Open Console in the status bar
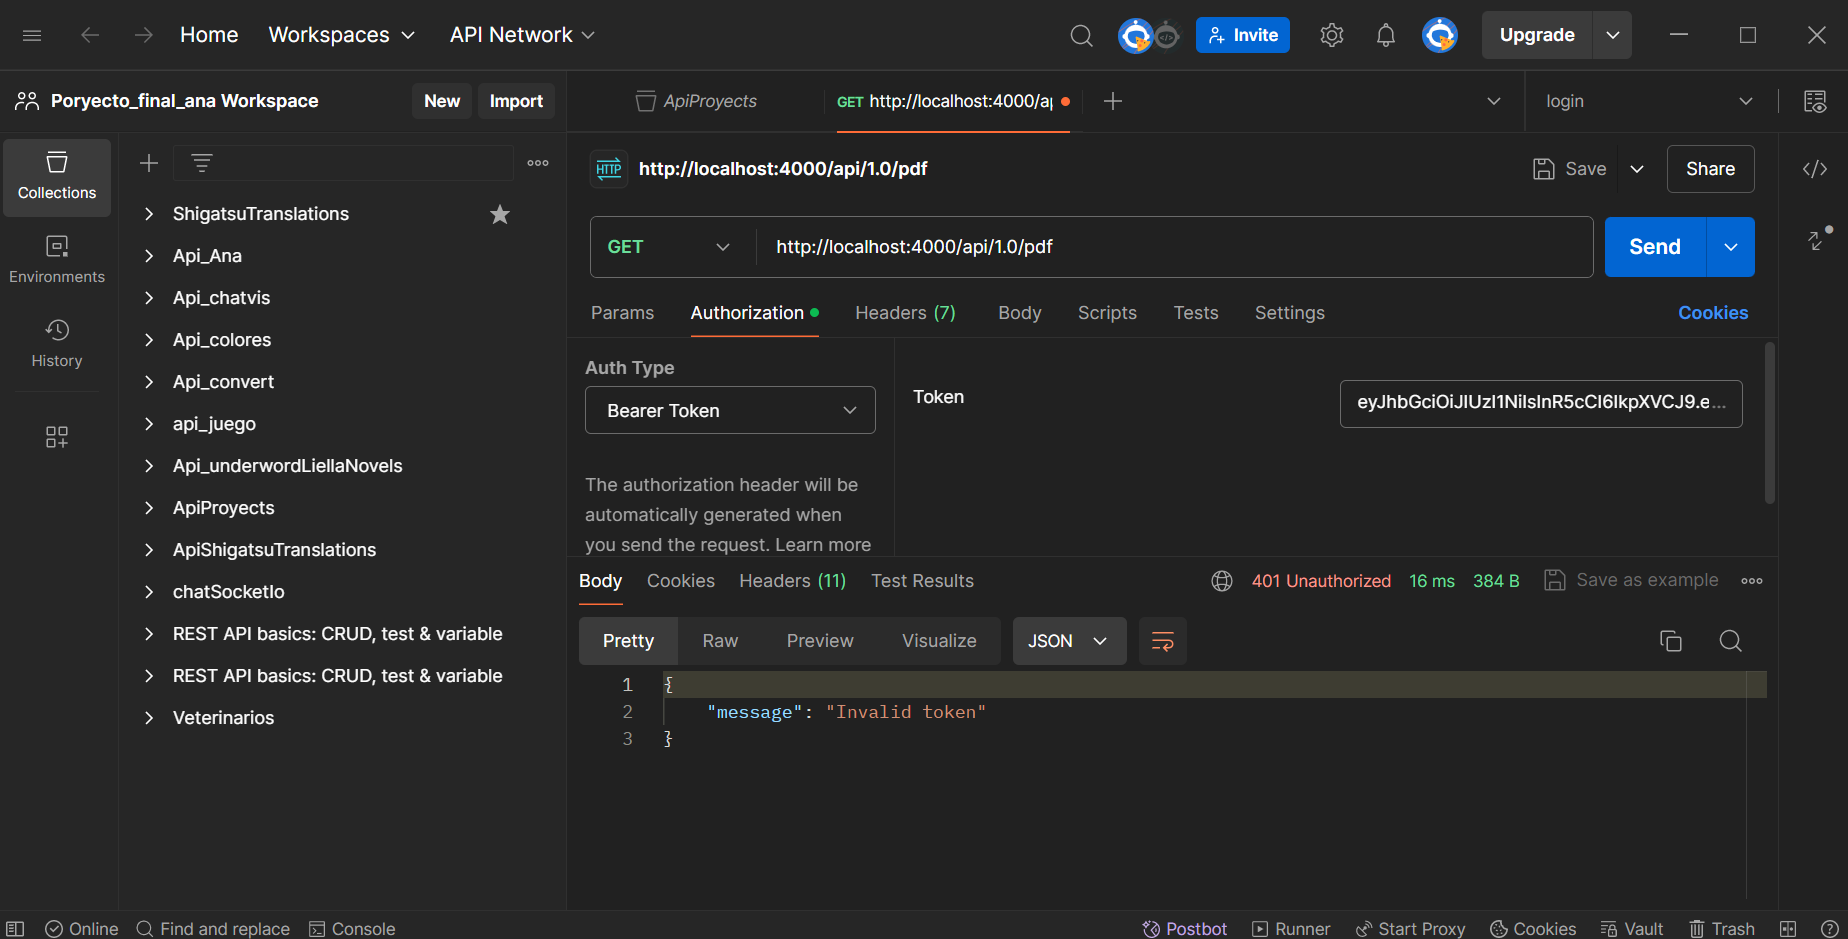 352,929
